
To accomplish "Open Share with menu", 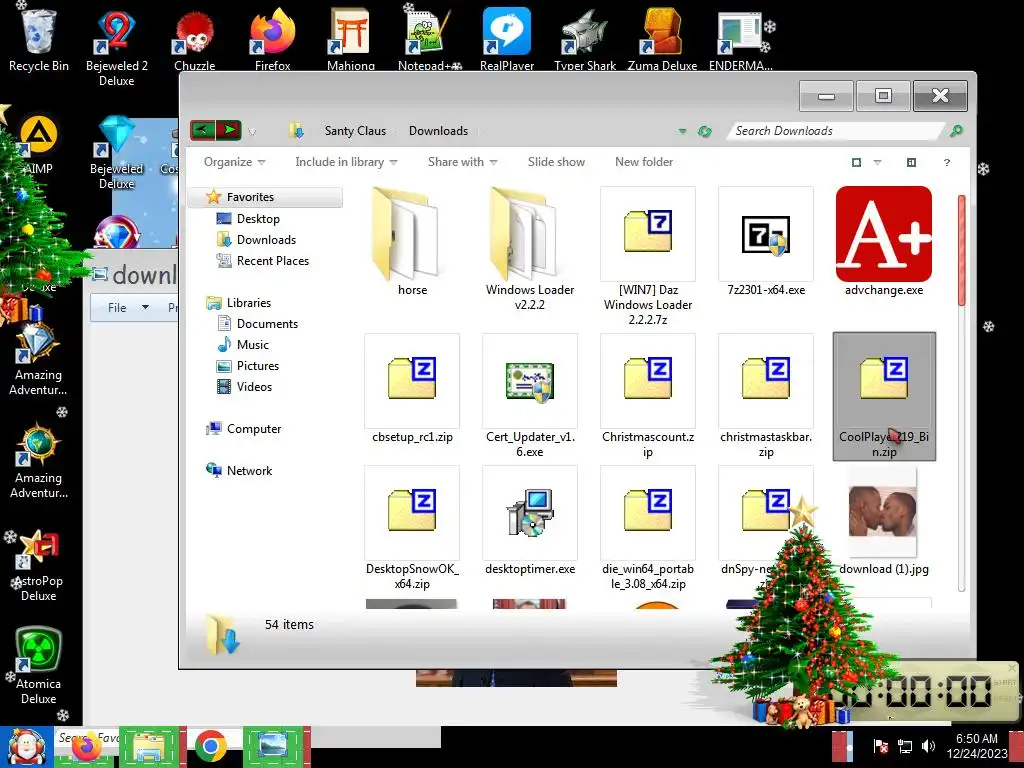I will coord(462,162).
